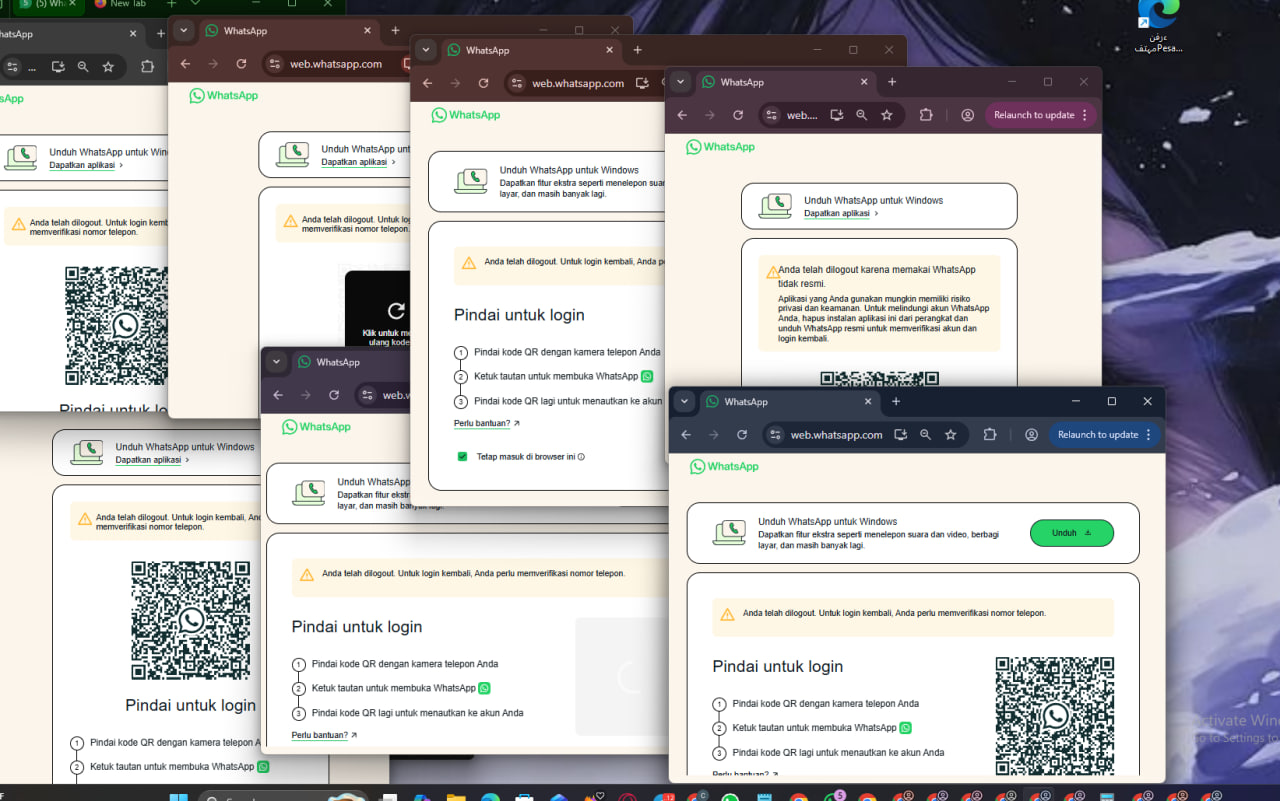This screenshot has height=801, width=1280.
Task: Click Dapatkan aplikasi link in the bottom-left back window
Action: (x=152, y=460)
